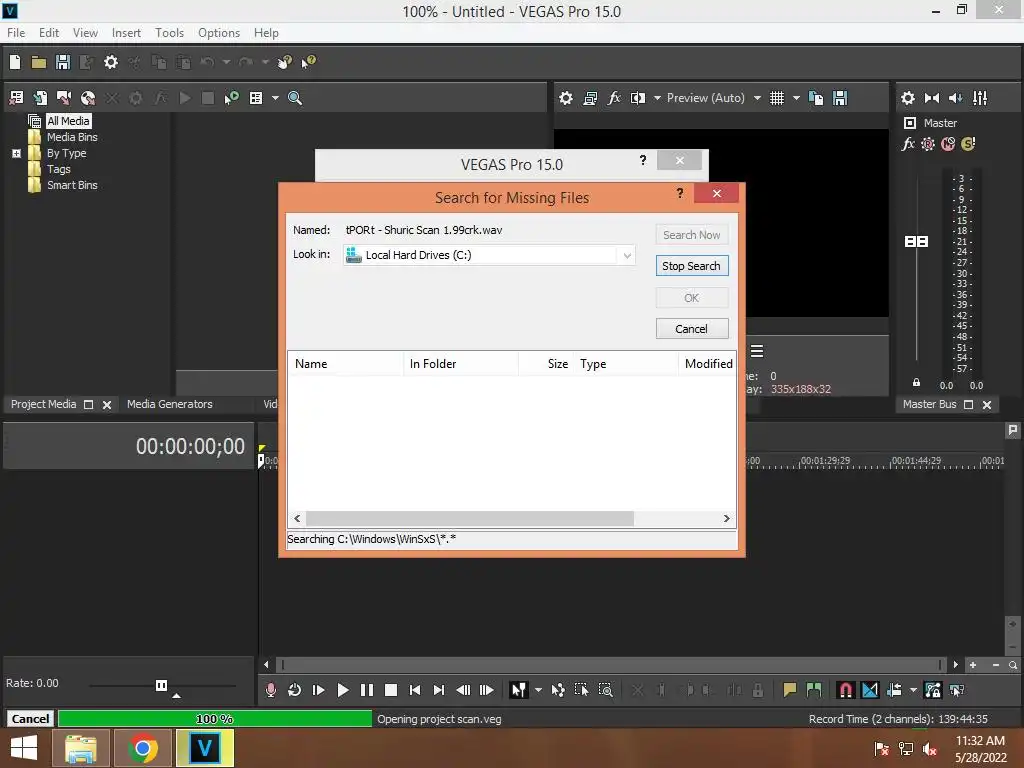1024x768 pixels.
Task: Open File Explorer from the taskbar
Action: click(80, 748)
